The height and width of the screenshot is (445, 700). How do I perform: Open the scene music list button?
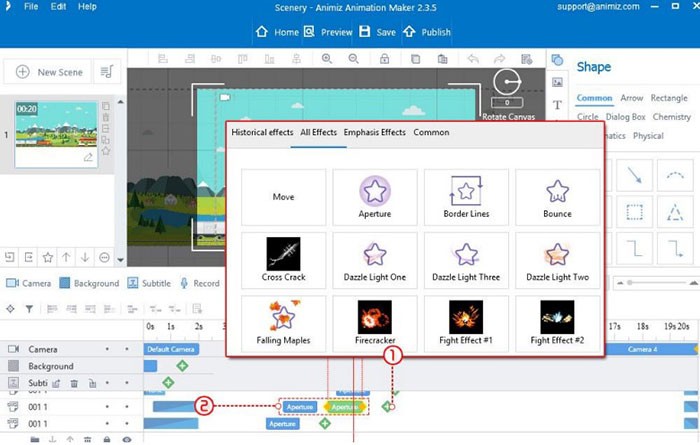point(107,72)
